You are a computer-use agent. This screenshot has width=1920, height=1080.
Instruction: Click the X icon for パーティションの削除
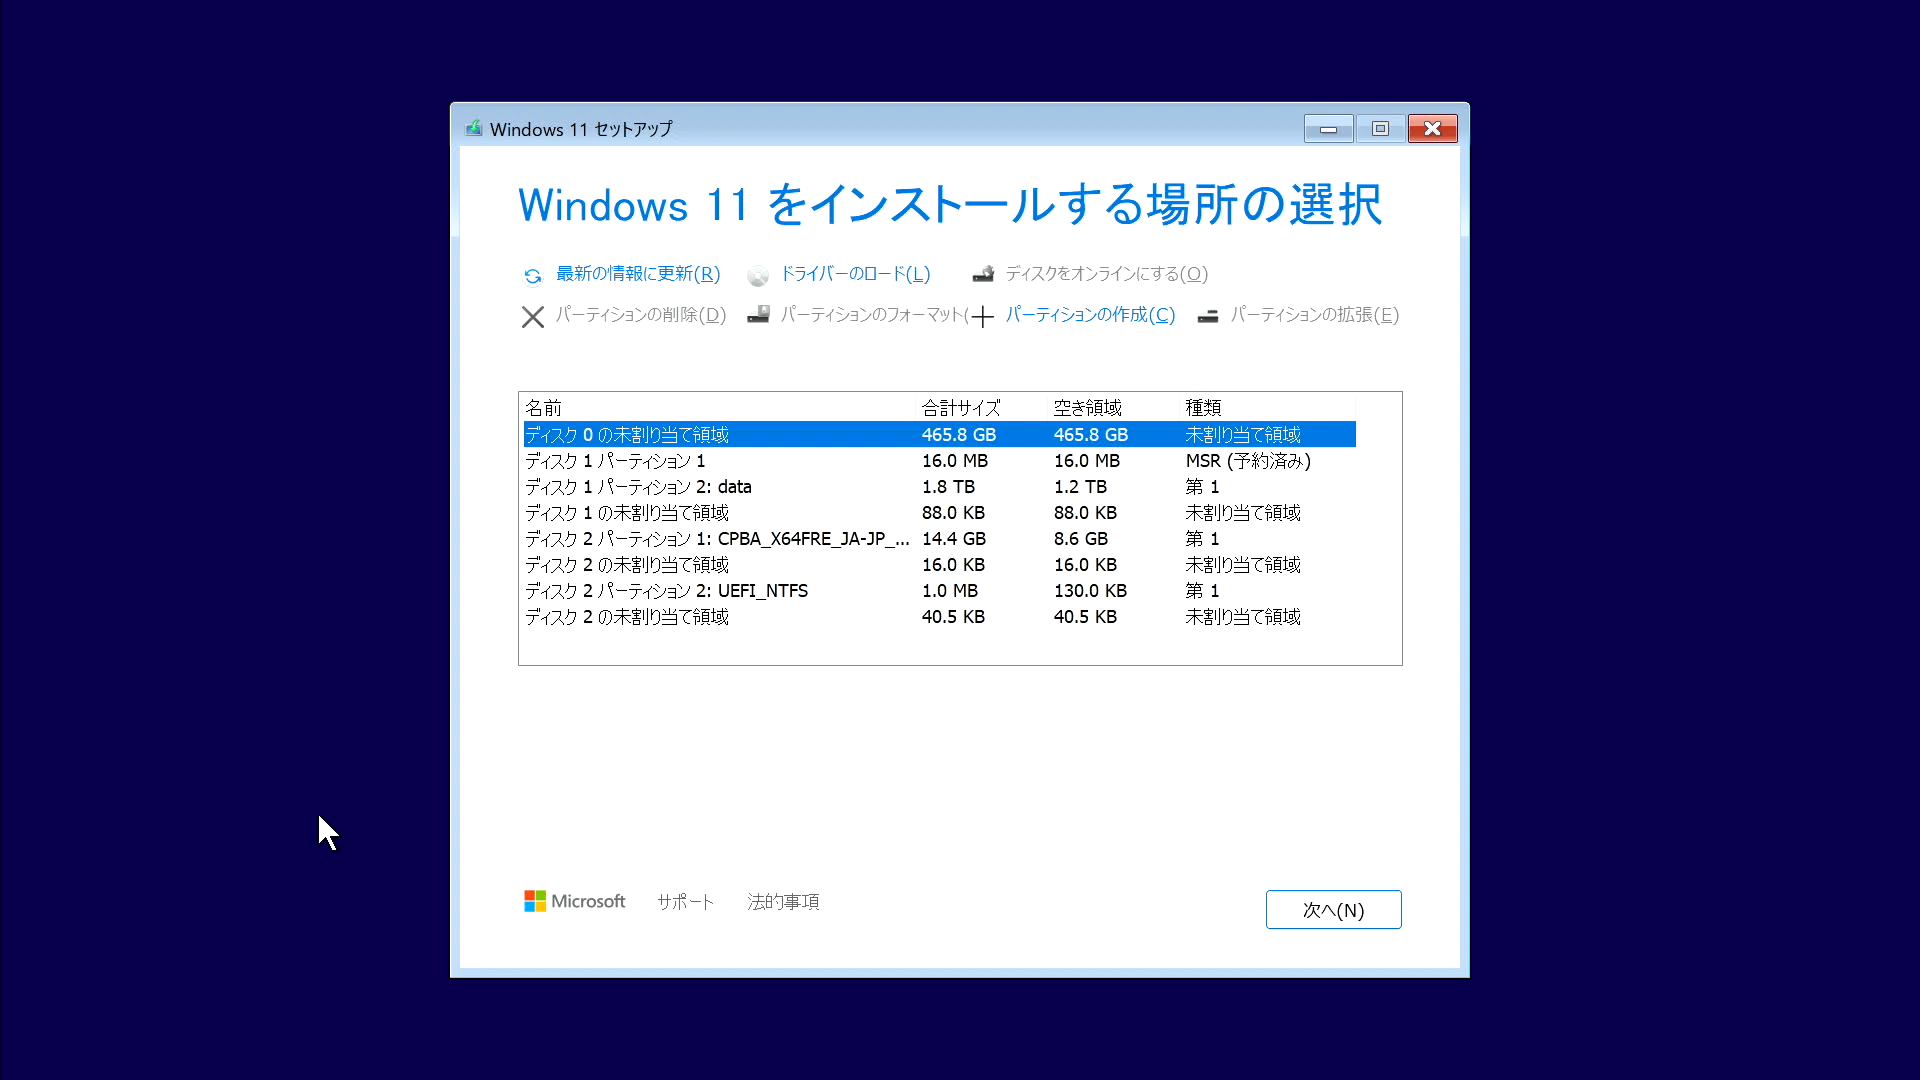pyautogui.click(x=533, y=317)
